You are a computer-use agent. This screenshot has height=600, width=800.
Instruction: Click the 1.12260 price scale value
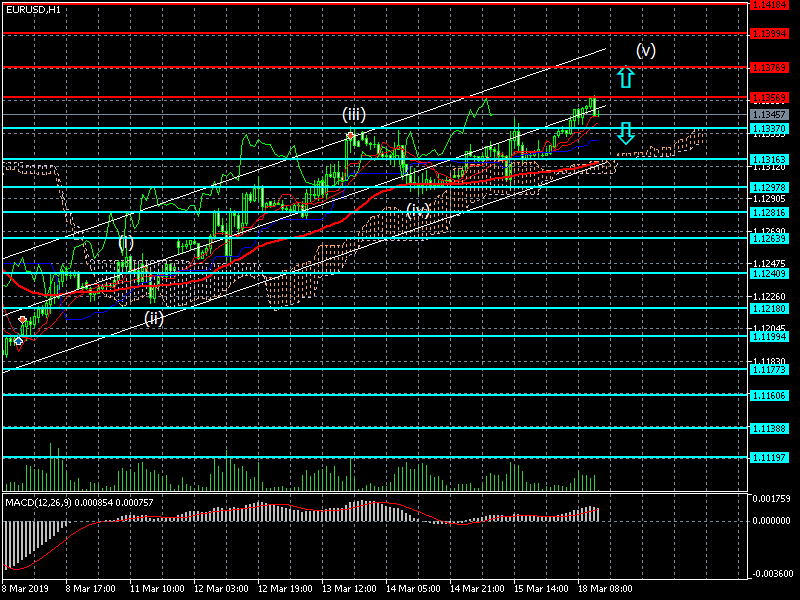[769, 296]
